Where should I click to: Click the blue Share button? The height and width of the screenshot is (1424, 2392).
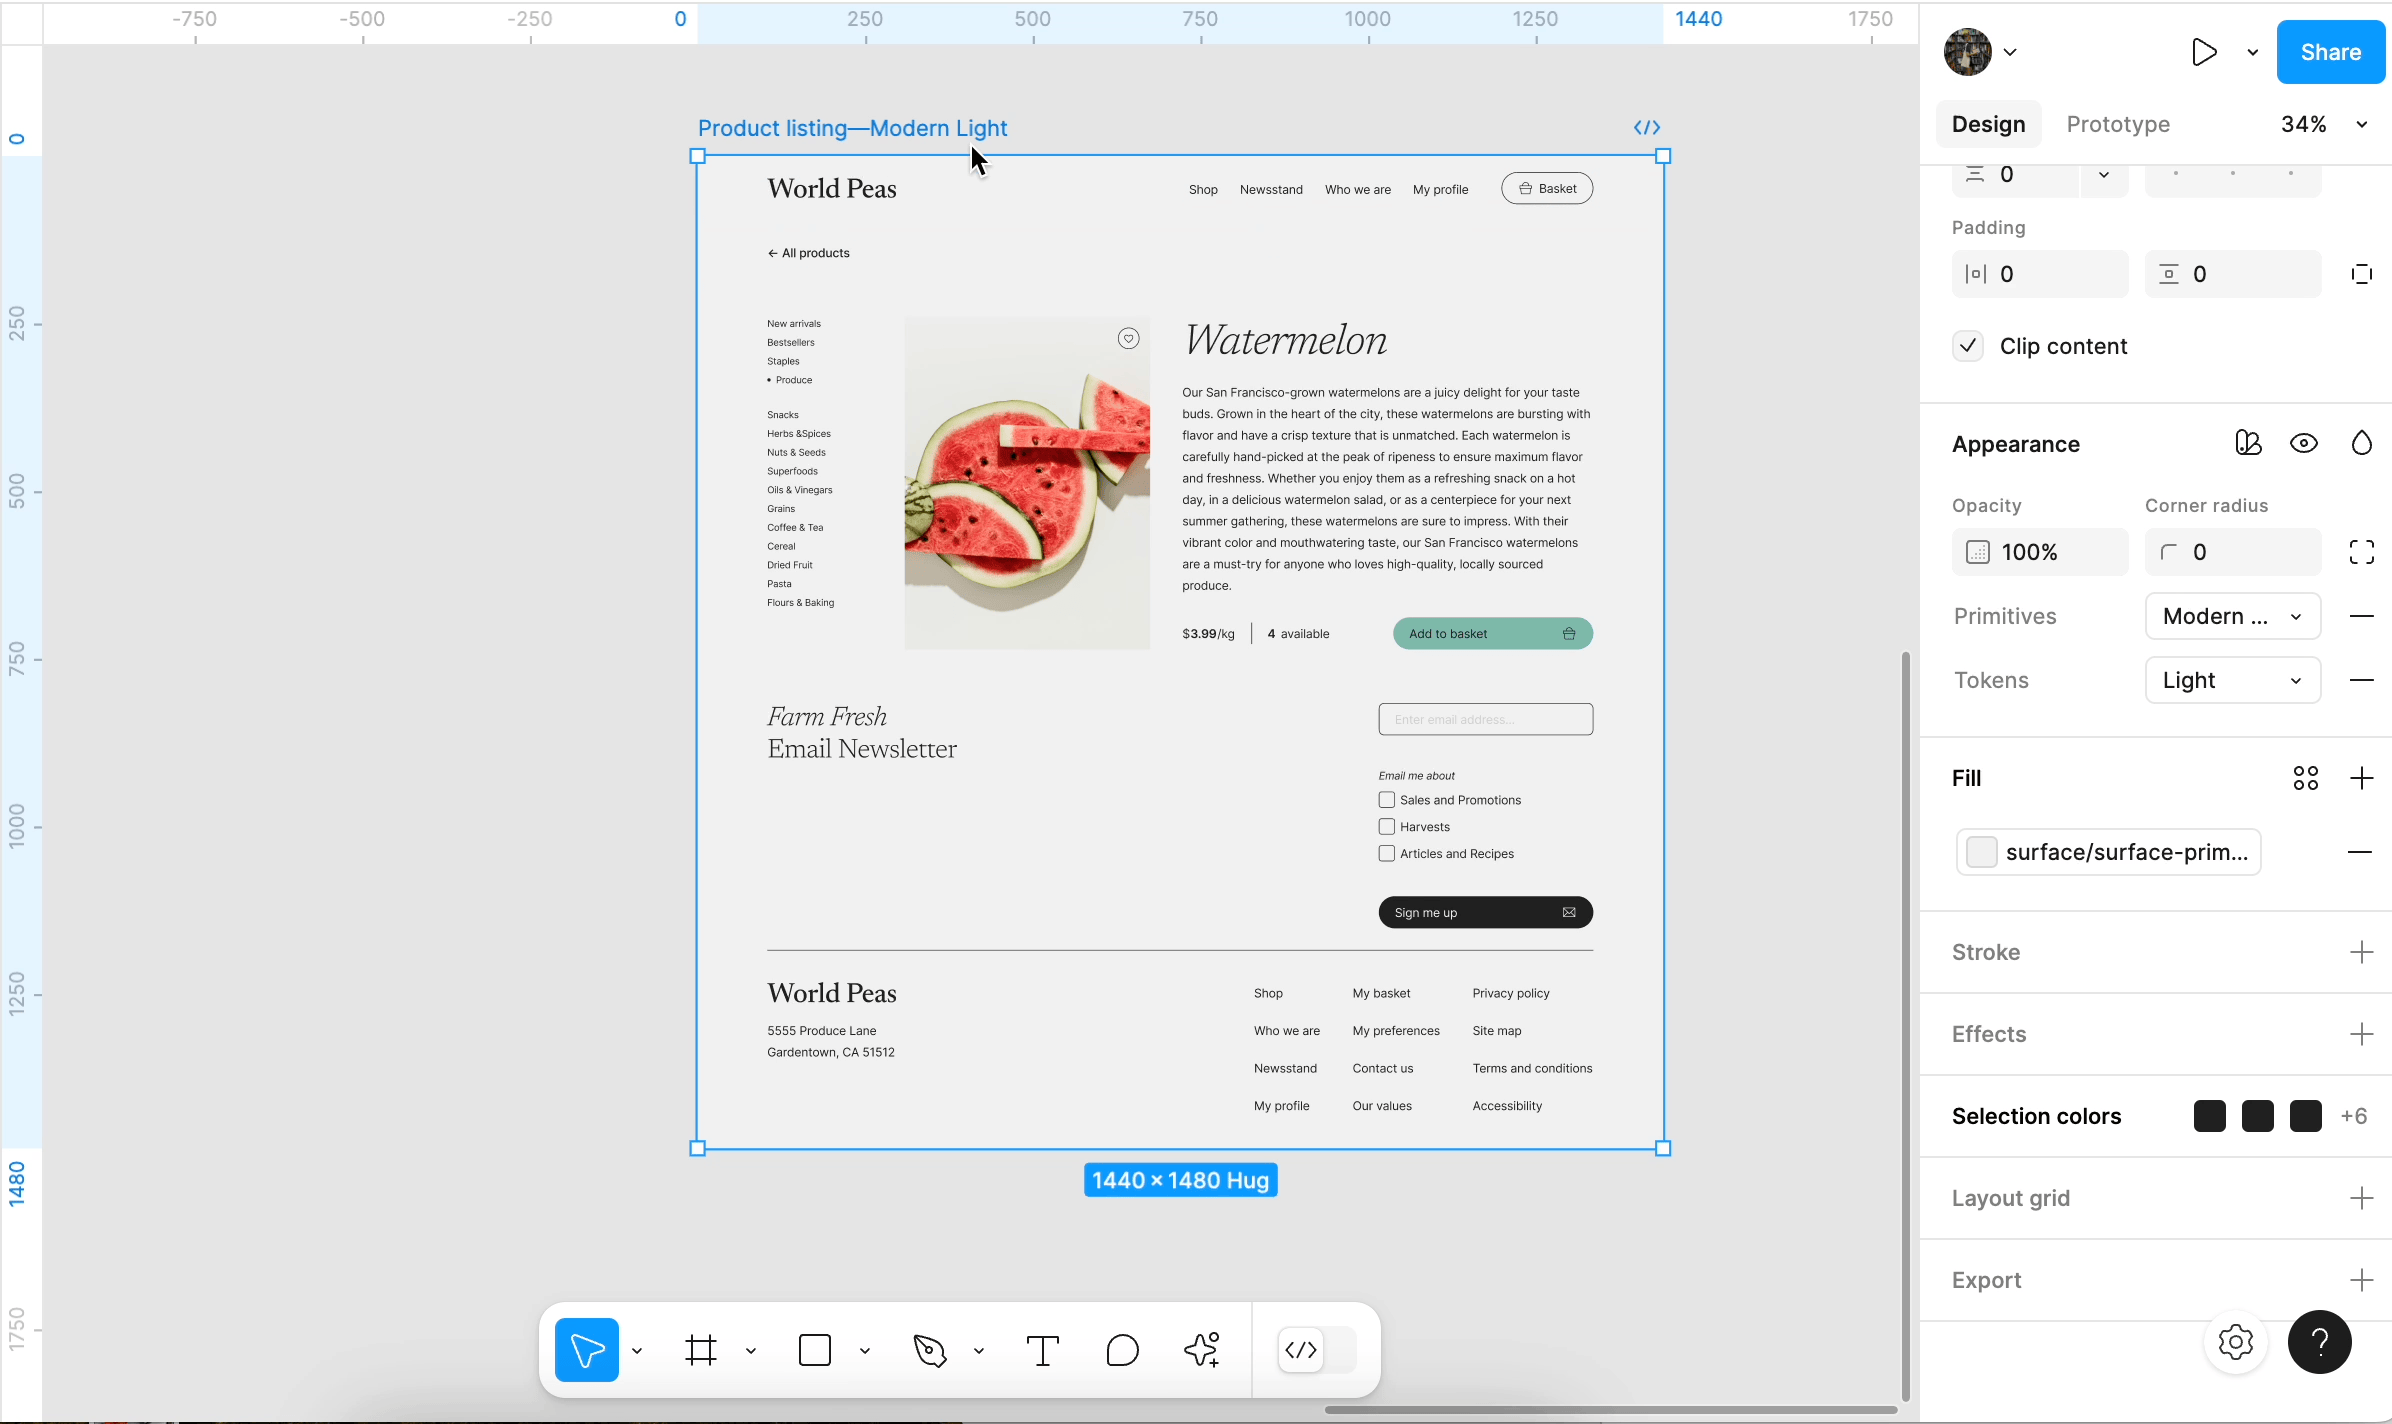click(2330, 52)
